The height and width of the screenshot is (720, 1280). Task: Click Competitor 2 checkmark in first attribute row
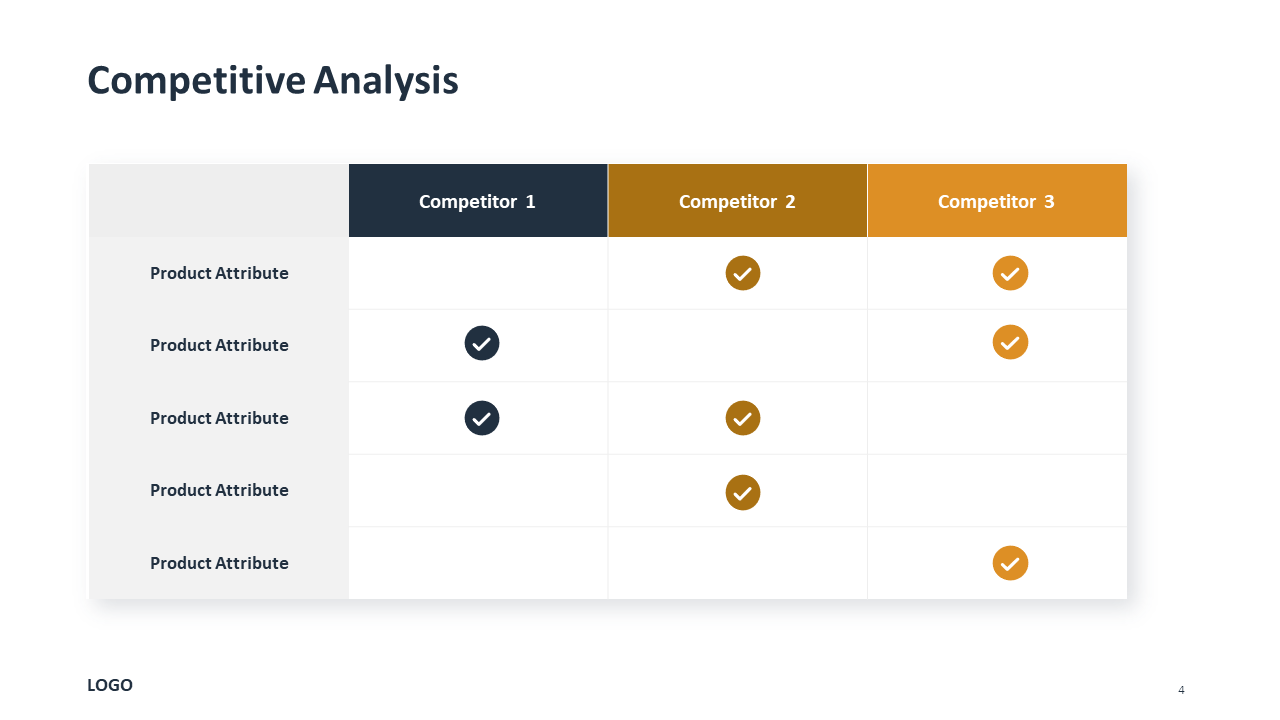[743, 273]
